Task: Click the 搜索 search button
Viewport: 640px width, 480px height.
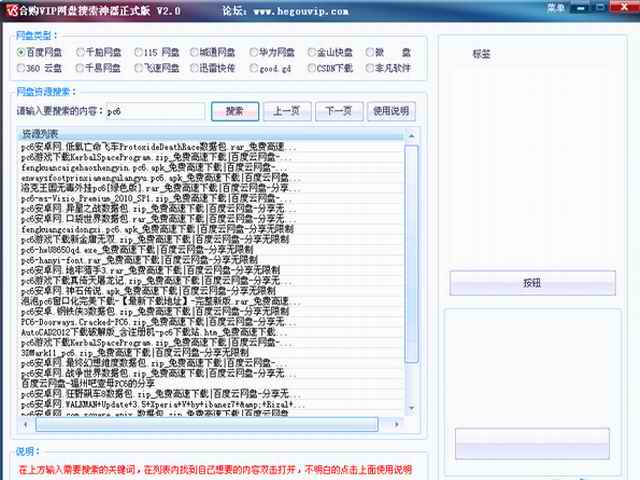Action: point(235,111)
